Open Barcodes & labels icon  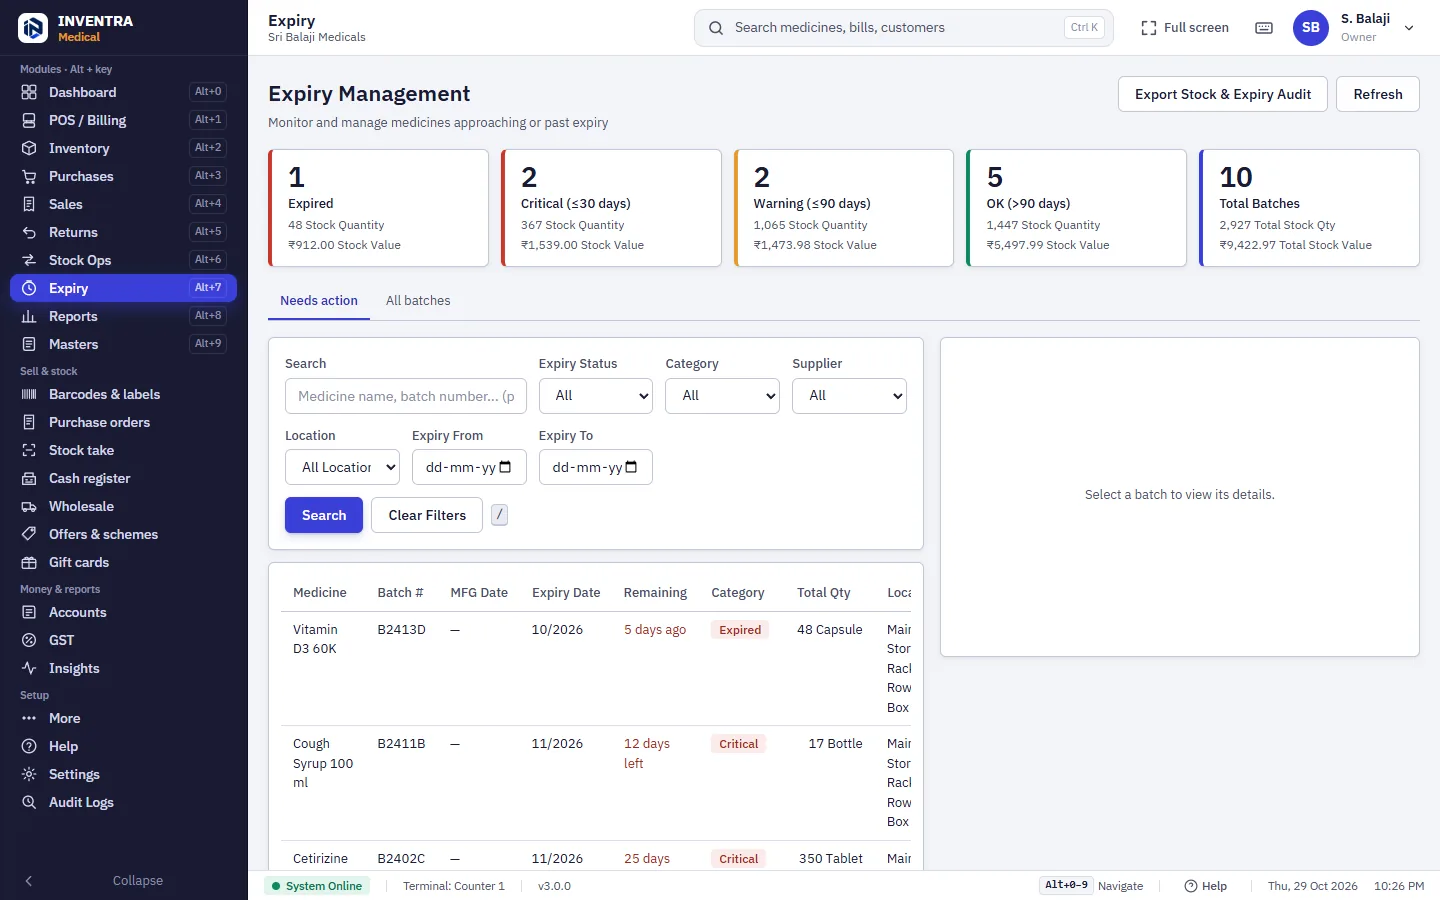[x=29, y=394]
